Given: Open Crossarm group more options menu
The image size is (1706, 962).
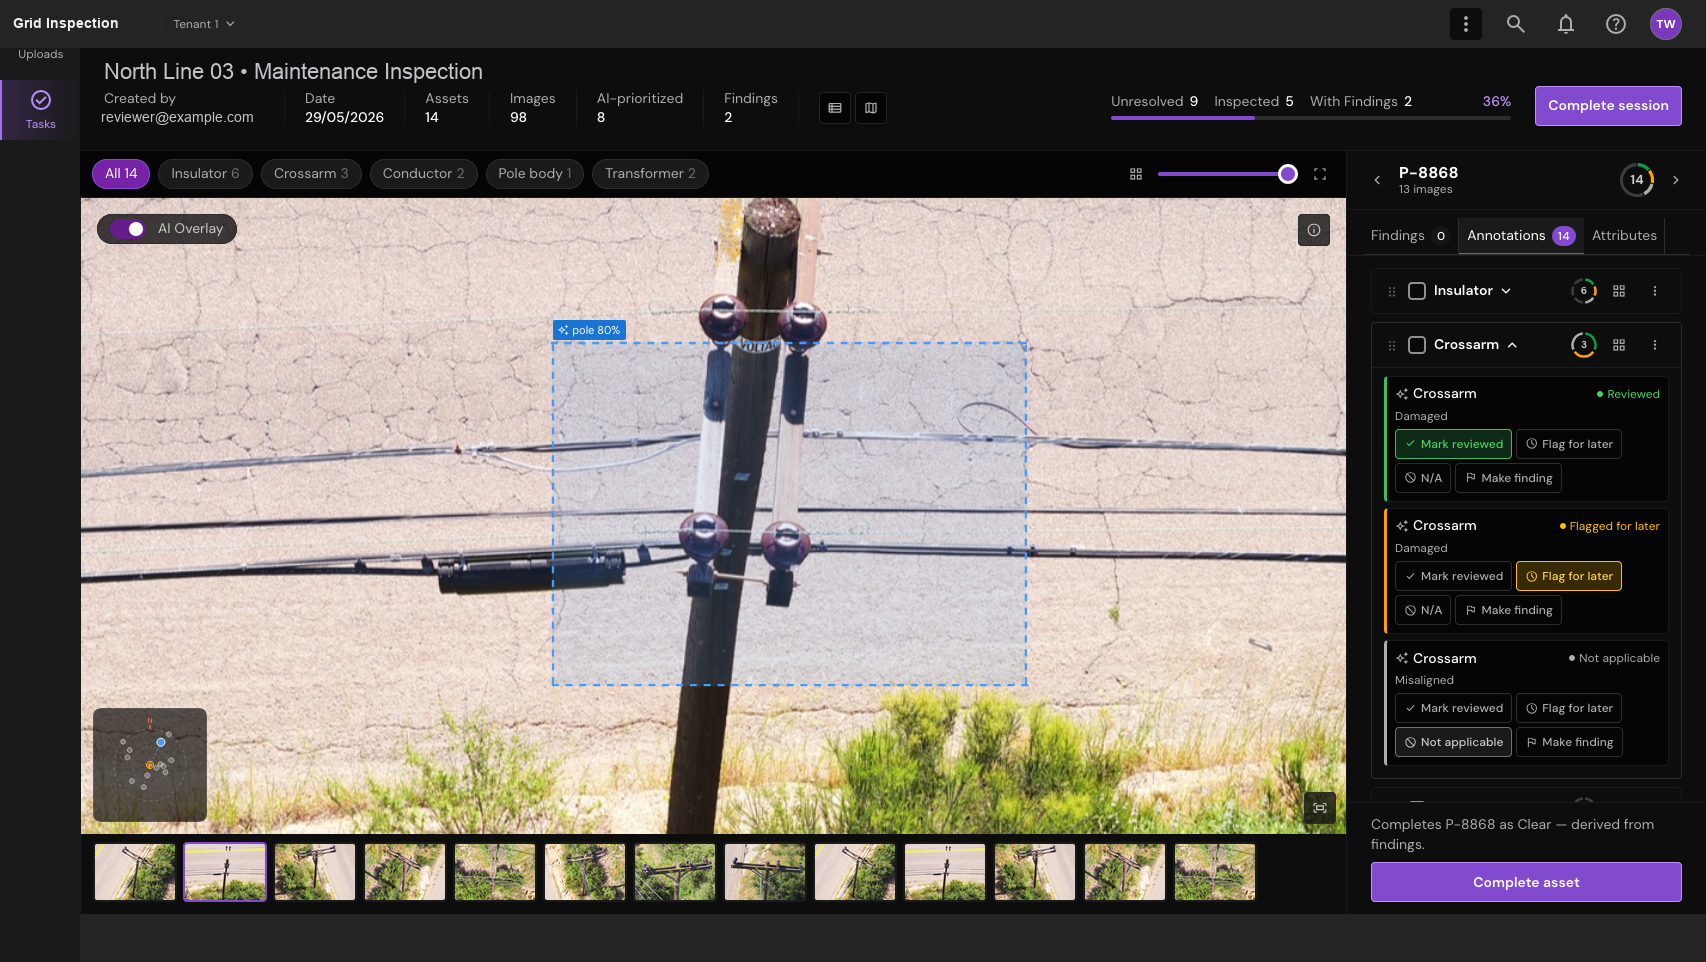Looking at the screenshot, I should [1655, 345].
